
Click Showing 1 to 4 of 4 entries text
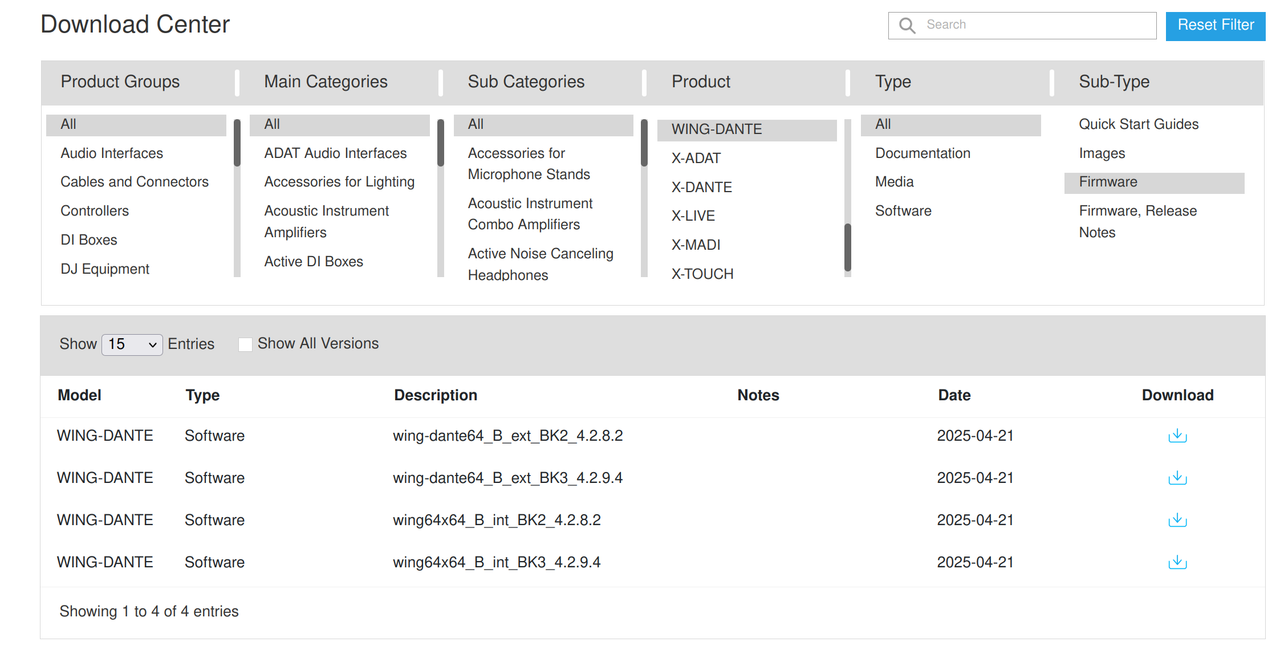click(x=149, y=612)
